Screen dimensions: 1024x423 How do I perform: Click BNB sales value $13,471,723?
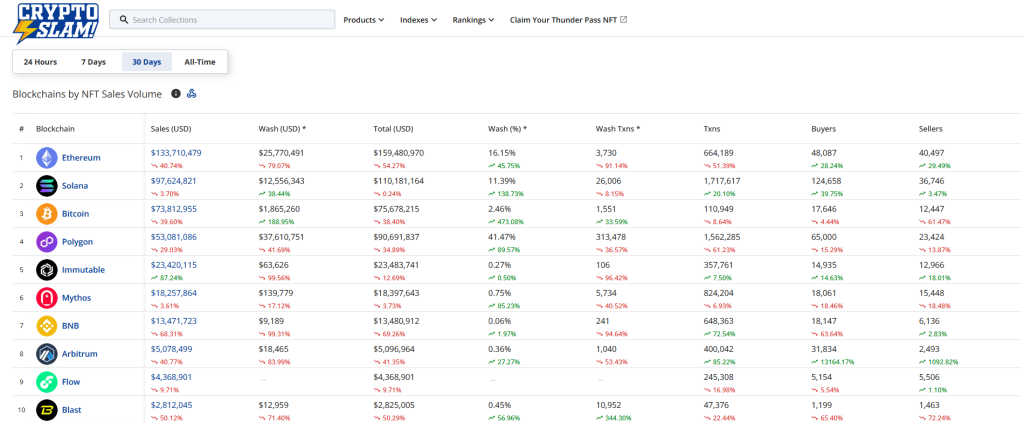point(174,322)
